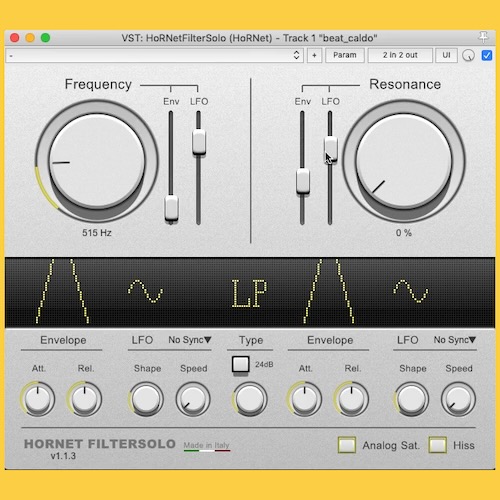Enable the Analog Sat. checkbox
The image size is (500, 500).
[347, 445]
